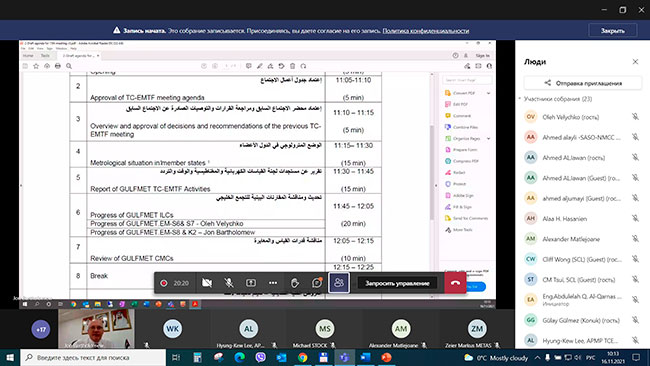The height and width of the screenshot is (366, 650).
Task: Open Google Chrome from the taskbar
Action: 302,357
